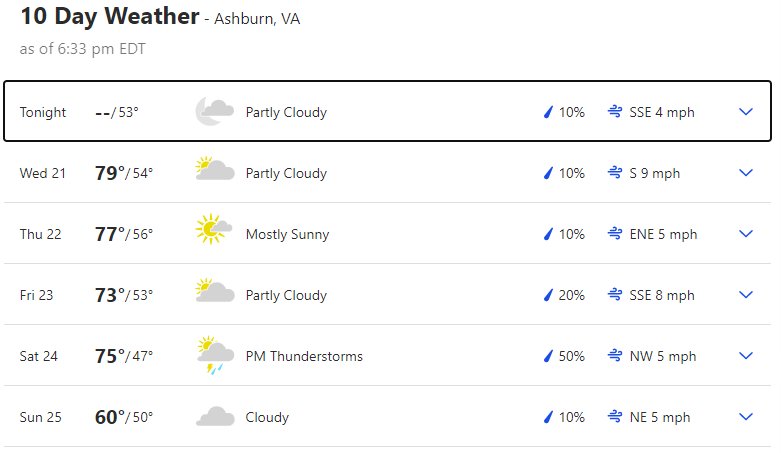Click the wind icon beside SSE 4 mph
781x453 pixels.
[x=615, y=112]
